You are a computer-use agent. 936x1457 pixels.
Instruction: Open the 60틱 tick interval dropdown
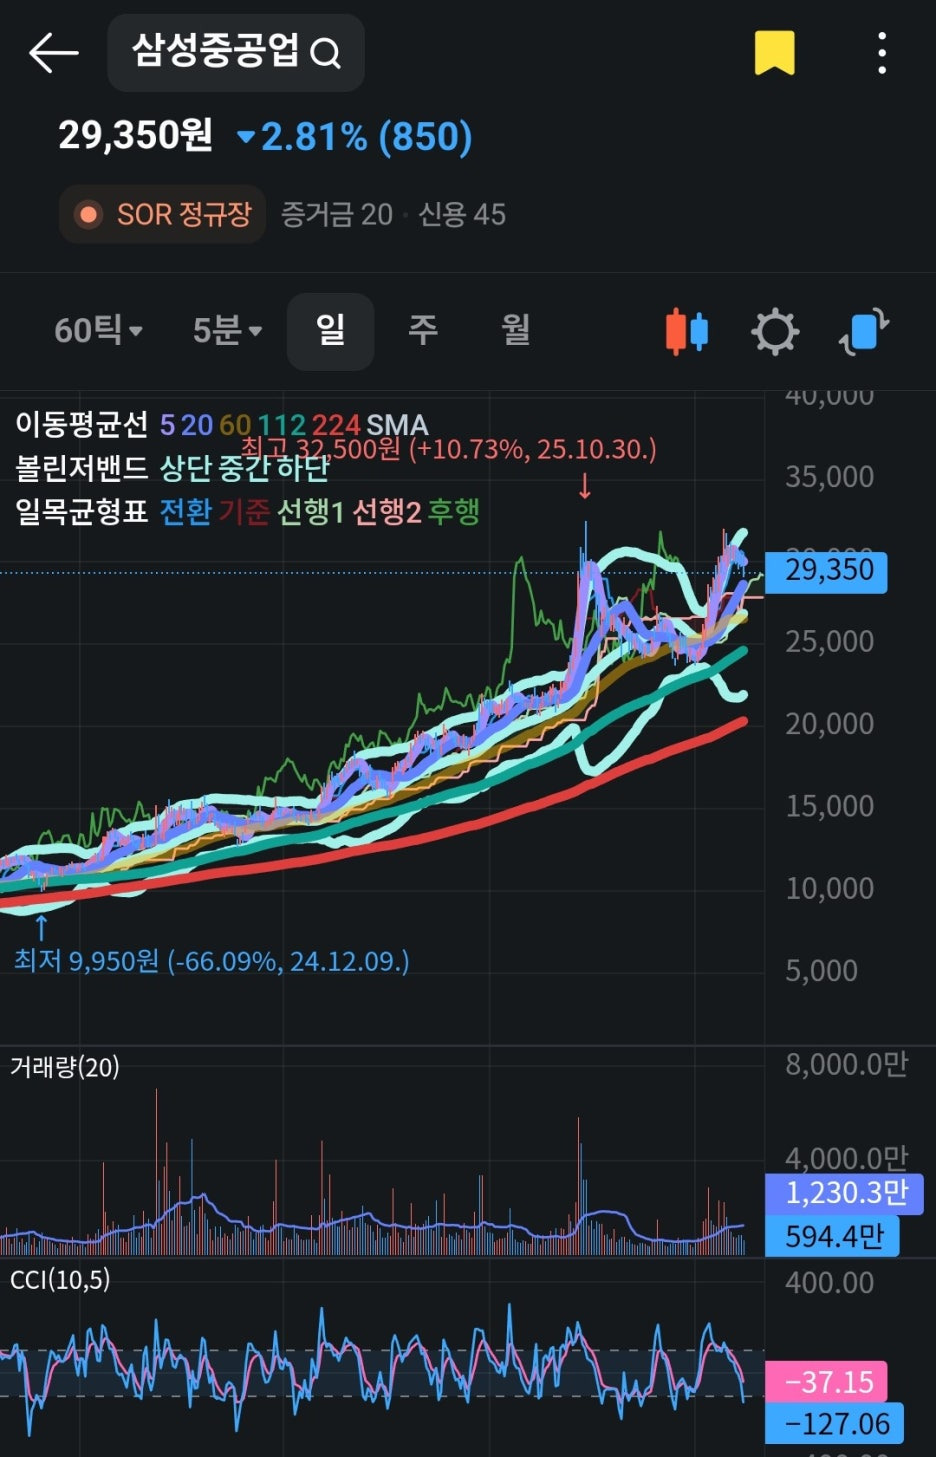[98, 330]
